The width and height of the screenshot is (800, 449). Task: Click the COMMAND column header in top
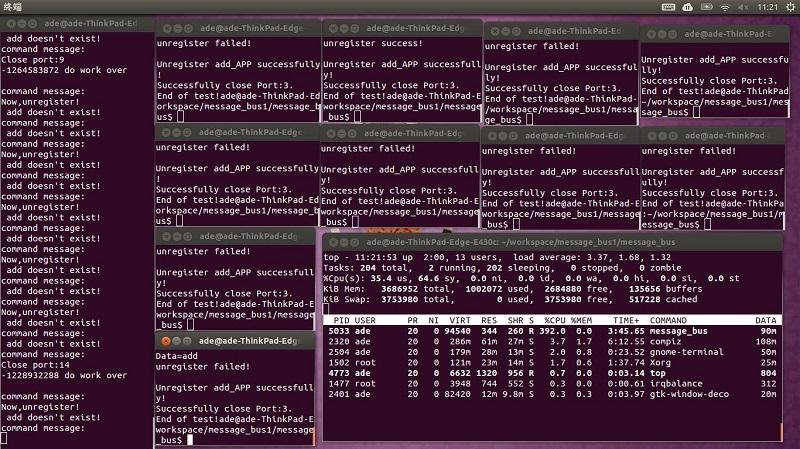pyautogui.click(x=668, y=320)
